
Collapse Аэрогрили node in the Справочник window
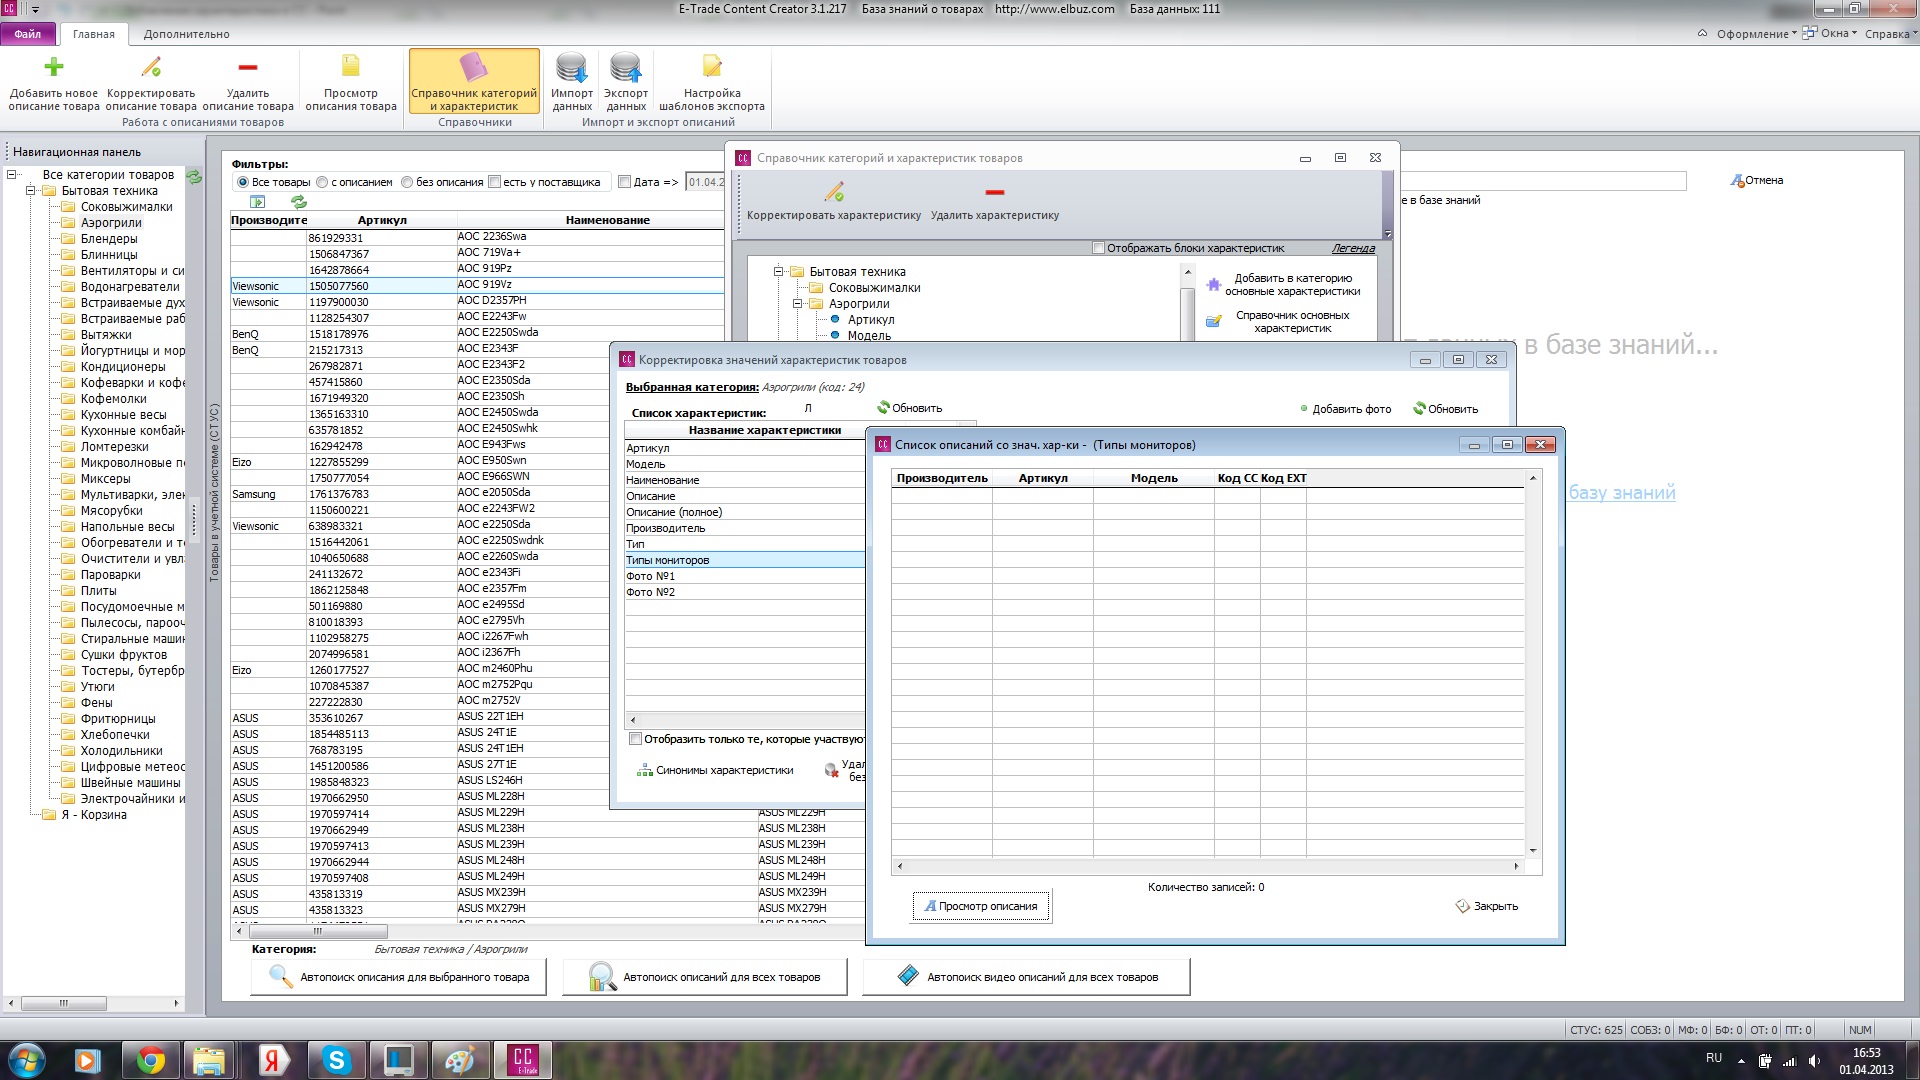(x=798, y=303)
